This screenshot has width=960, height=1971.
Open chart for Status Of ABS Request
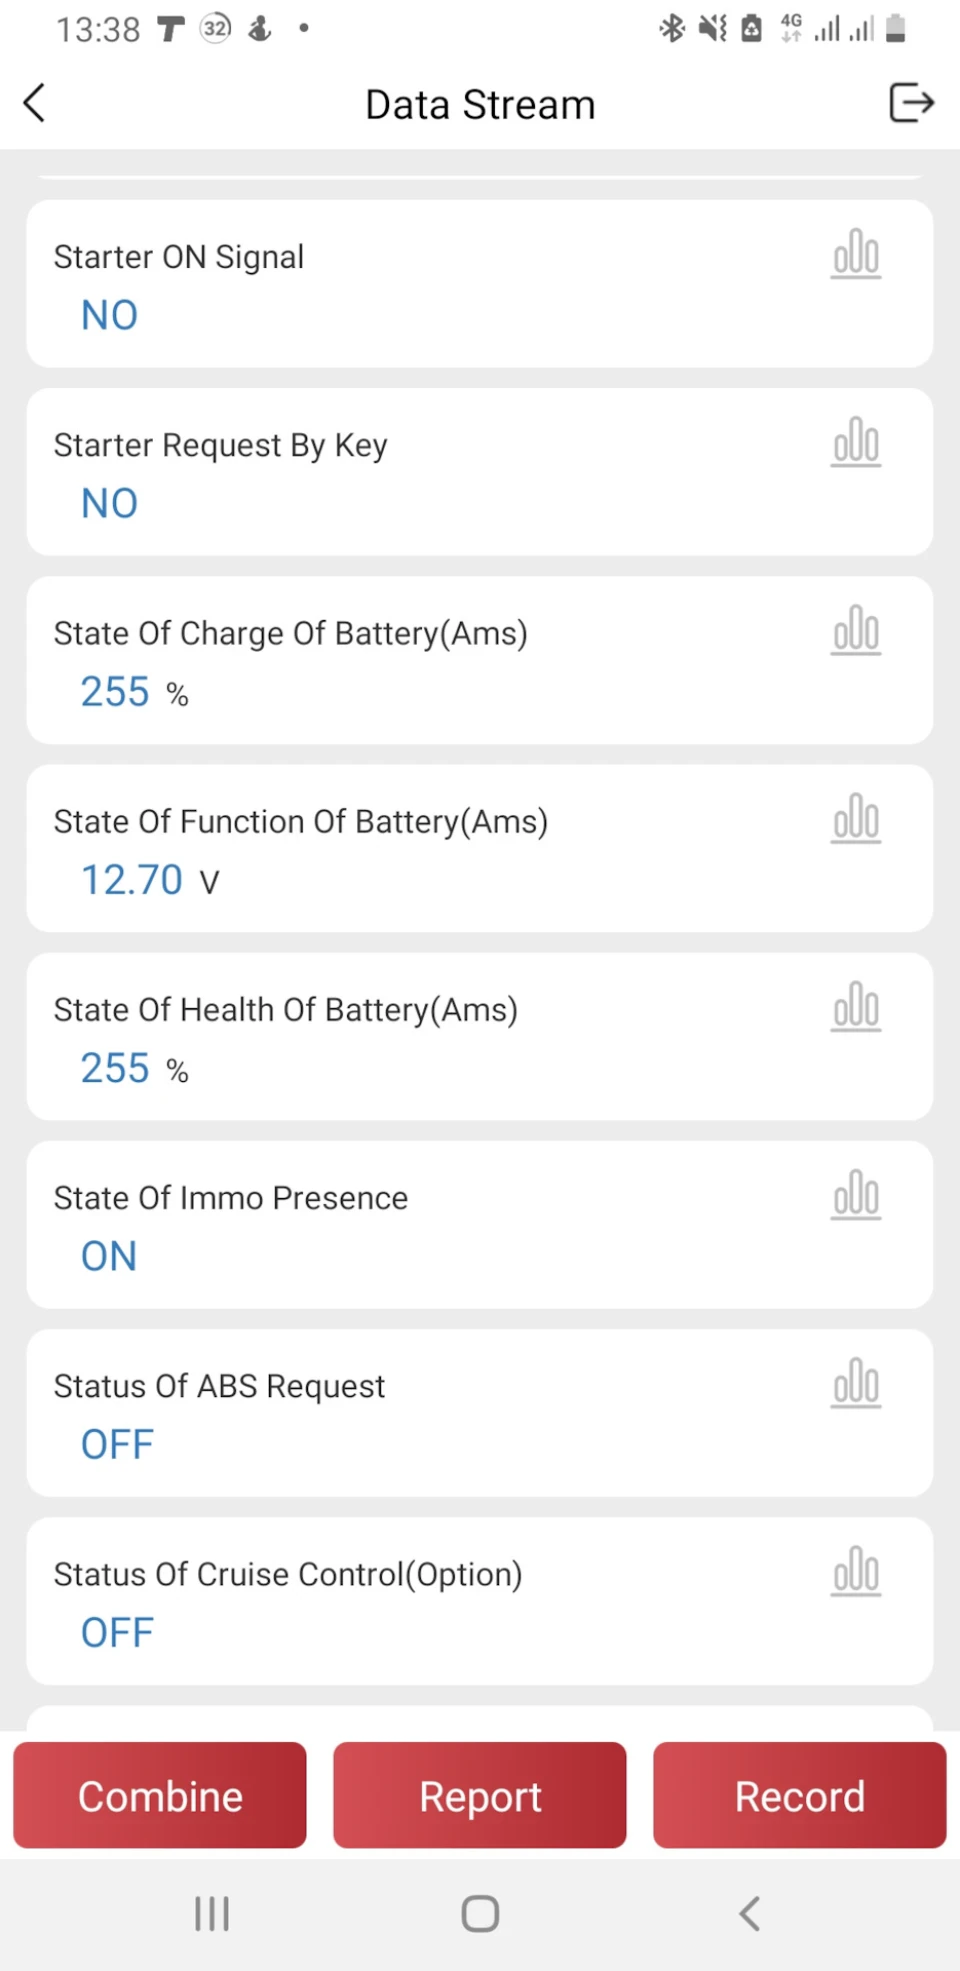point(856,1383)
